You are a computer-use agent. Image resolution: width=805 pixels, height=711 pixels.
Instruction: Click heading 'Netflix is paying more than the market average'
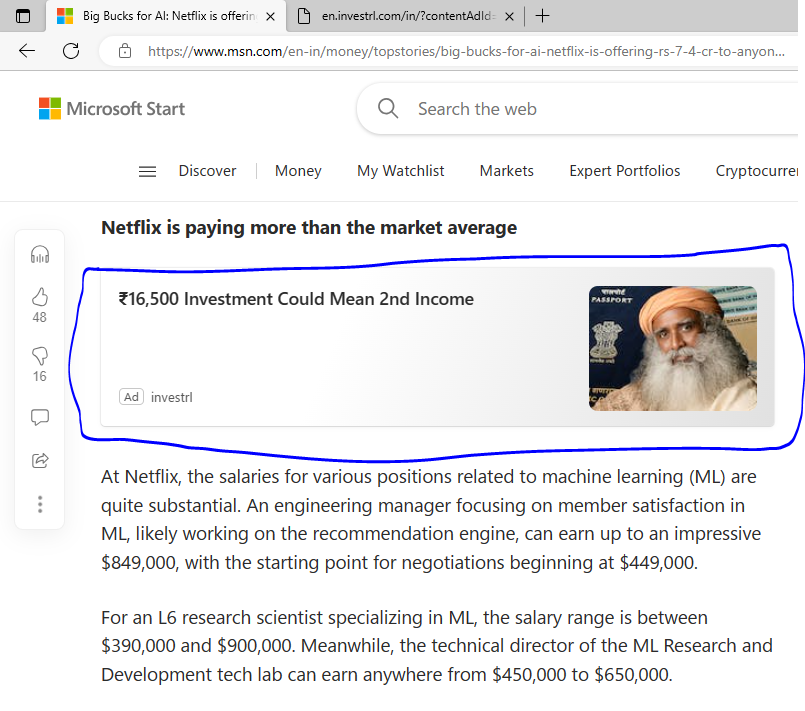[x=309, y=227]
